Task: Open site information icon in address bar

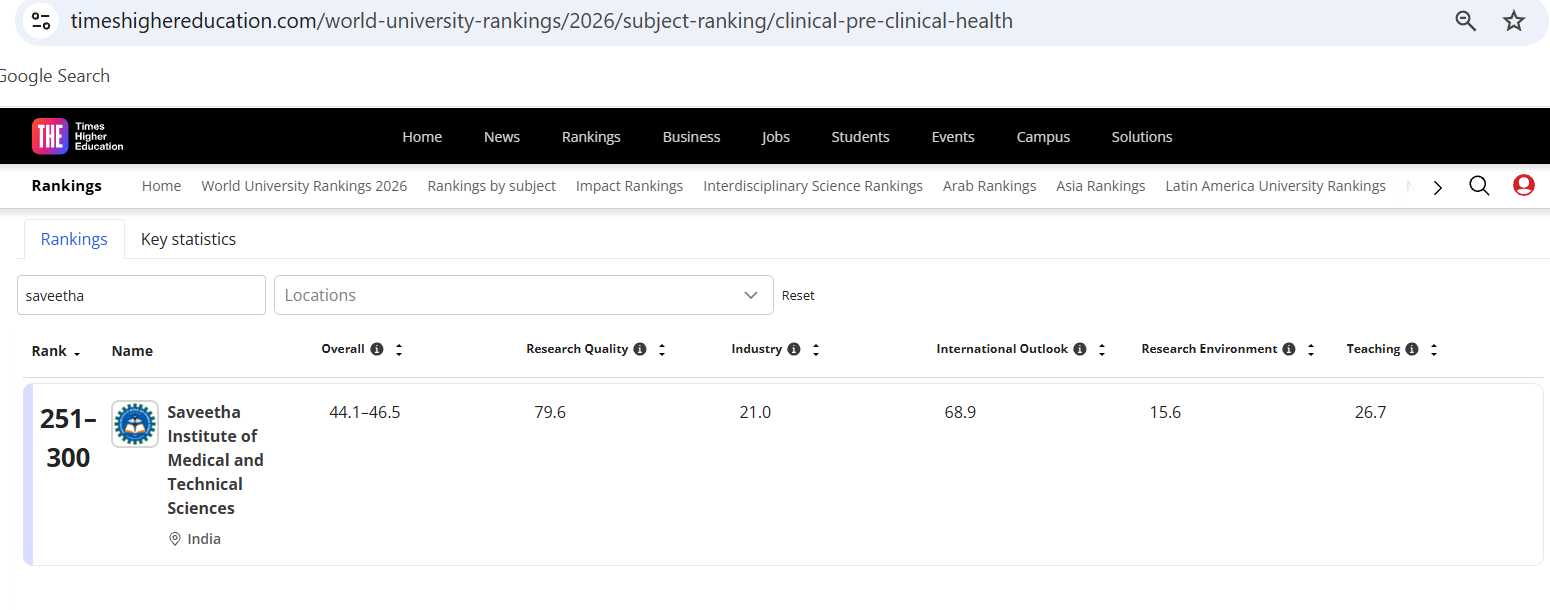Action: [x=41, y=21]
